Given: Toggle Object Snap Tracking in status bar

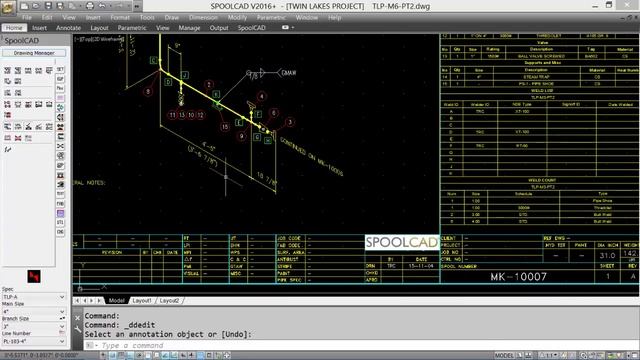Looking at the screenshot, I should pos(164,356).
